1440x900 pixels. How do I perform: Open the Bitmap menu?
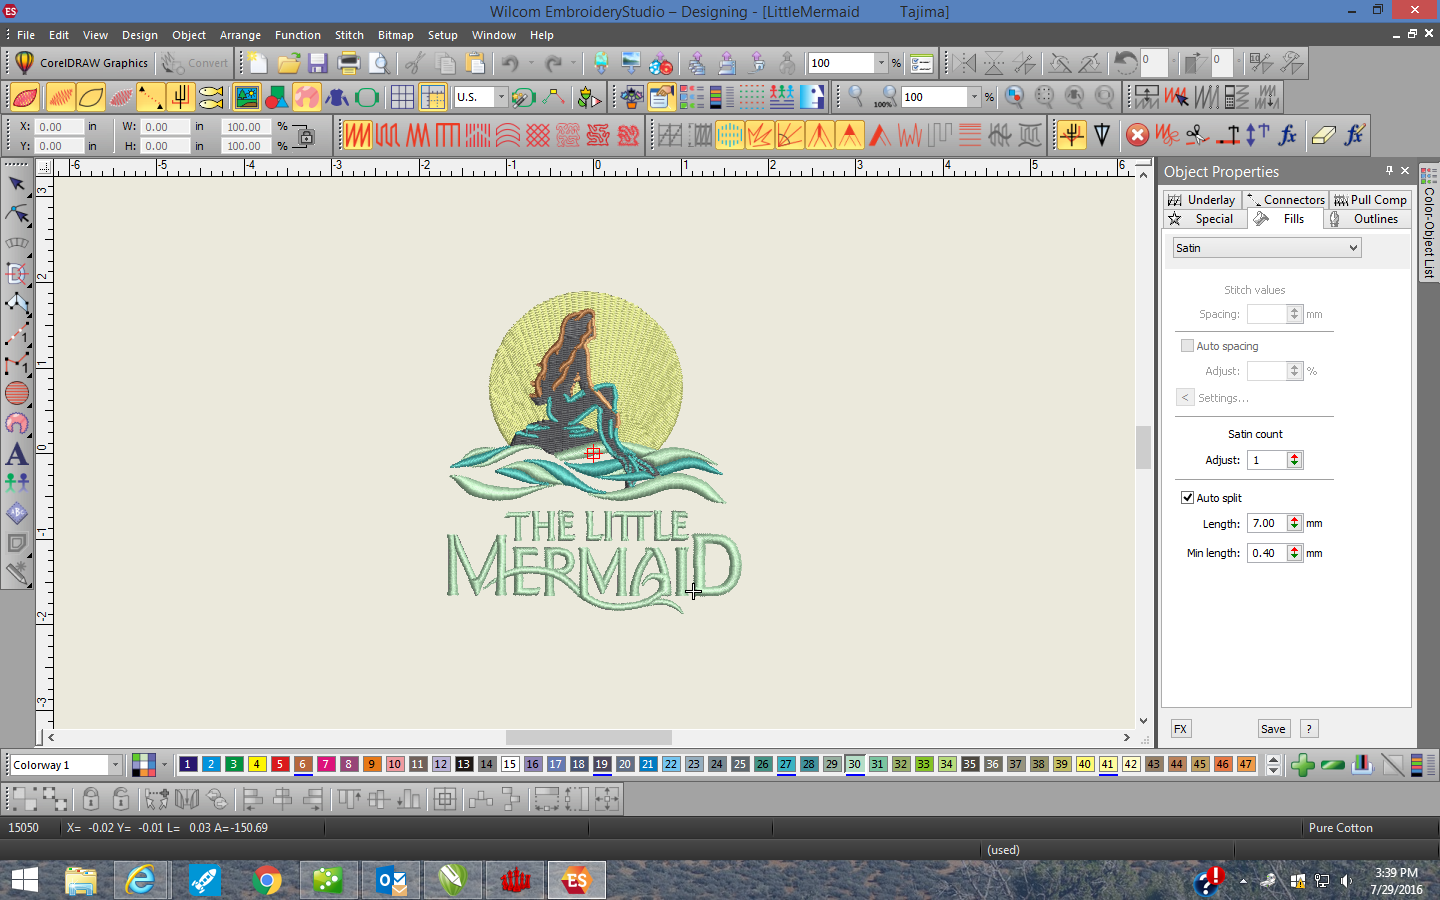click(395, 35)
